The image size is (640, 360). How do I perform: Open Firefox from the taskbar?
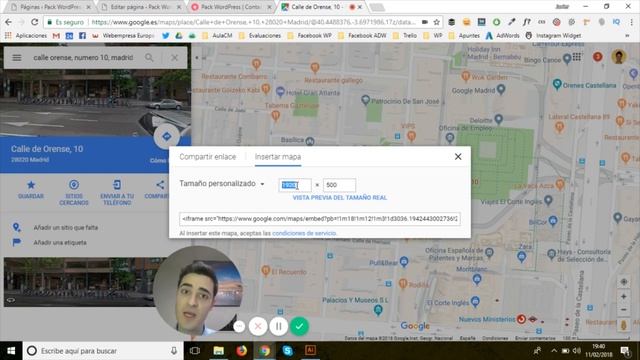[242, 351]
